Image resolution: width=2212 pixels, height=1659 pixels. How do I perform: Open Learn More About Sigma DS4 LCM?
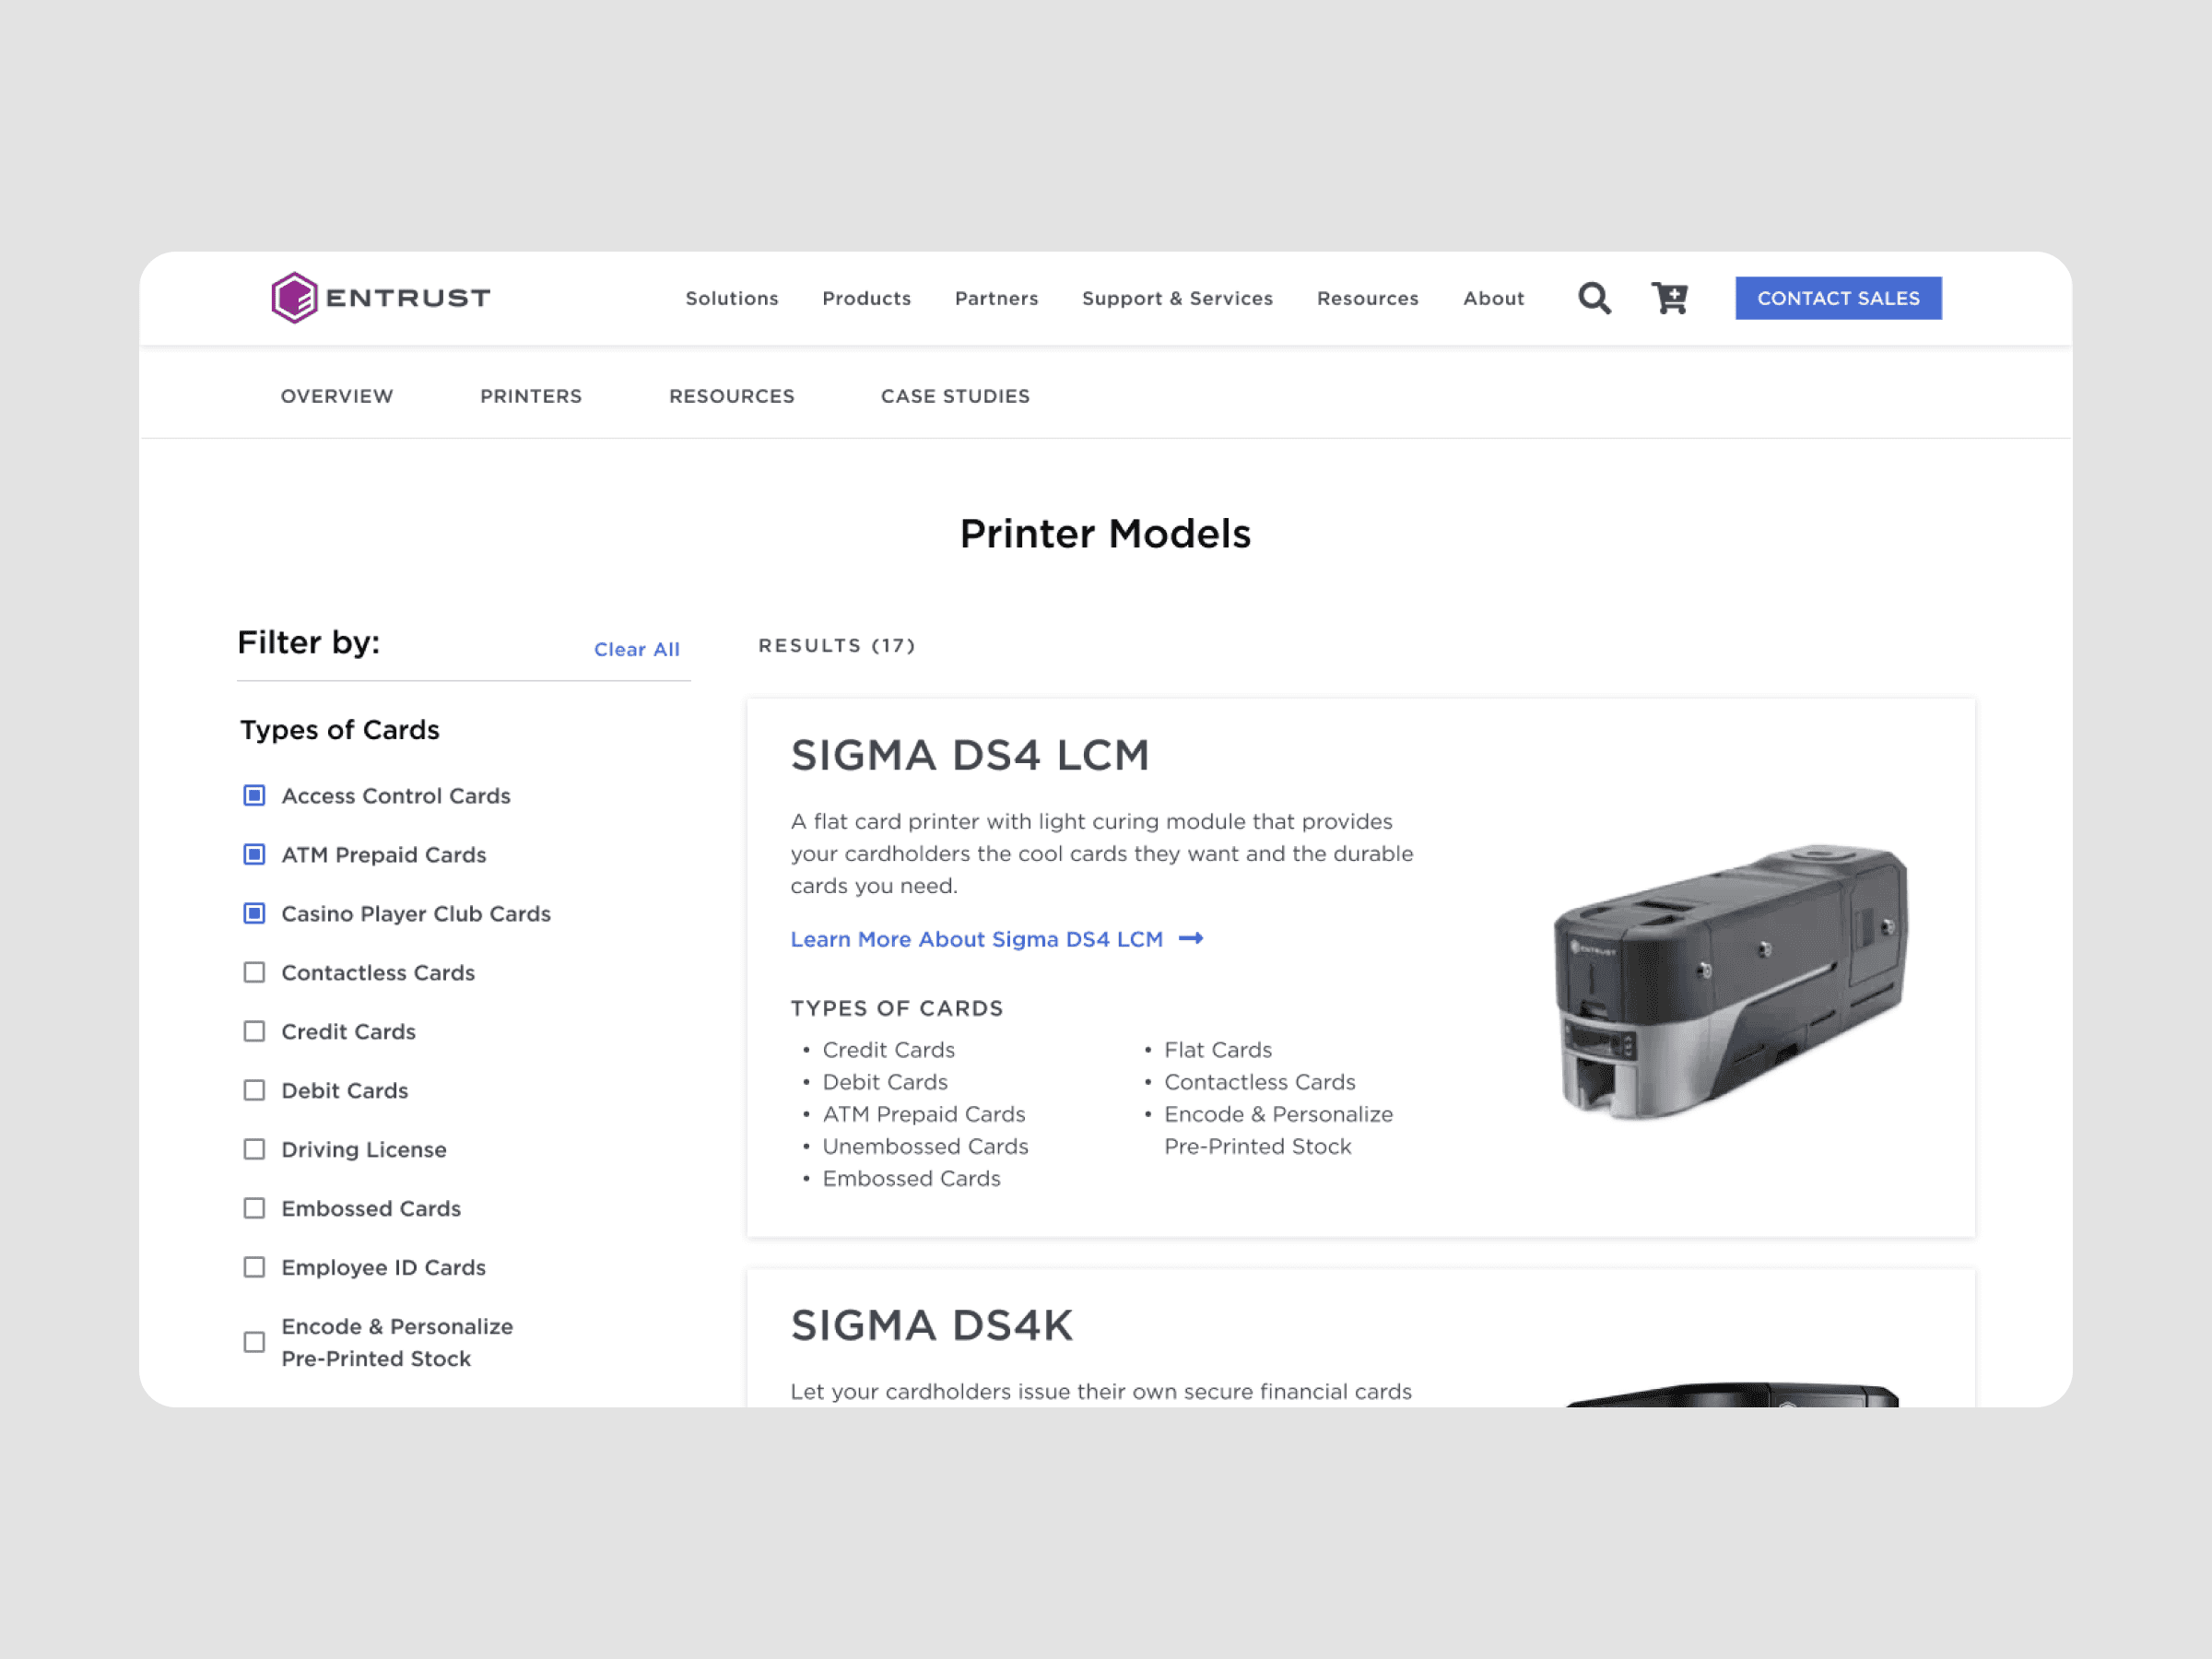pos(976,939)
